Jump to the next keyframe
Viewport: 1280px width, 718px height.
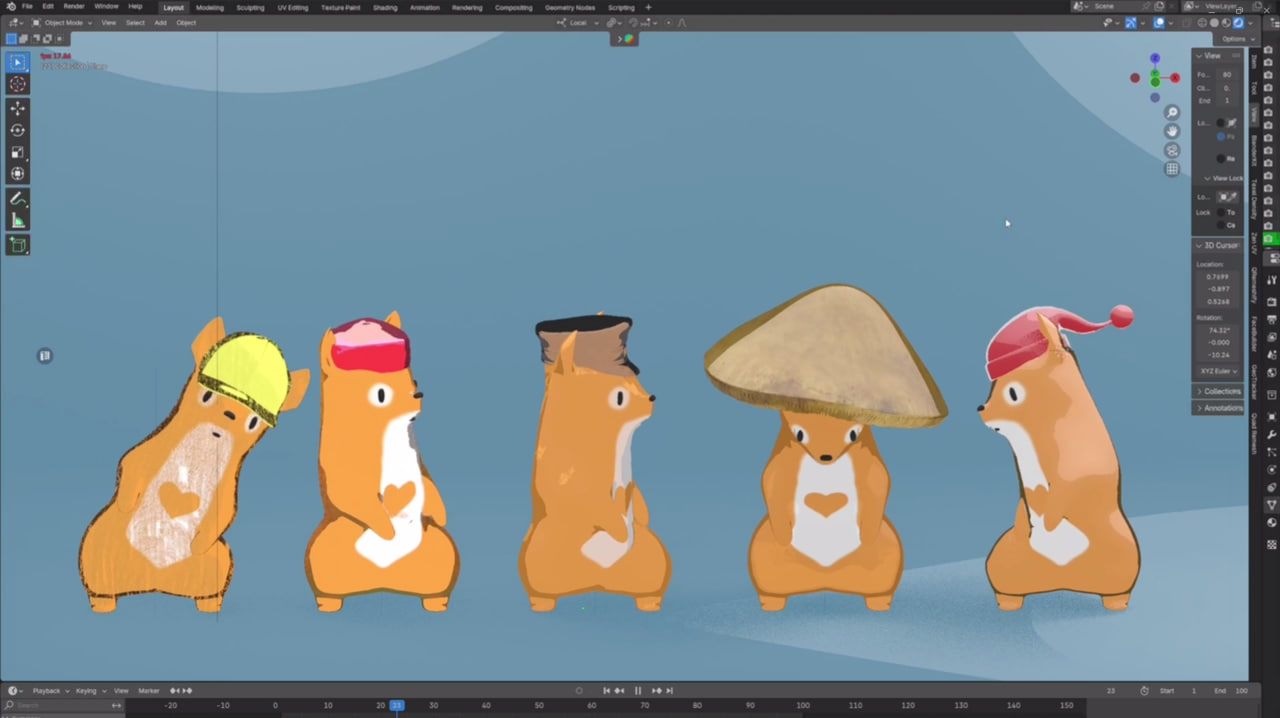(x=656, y=690)
